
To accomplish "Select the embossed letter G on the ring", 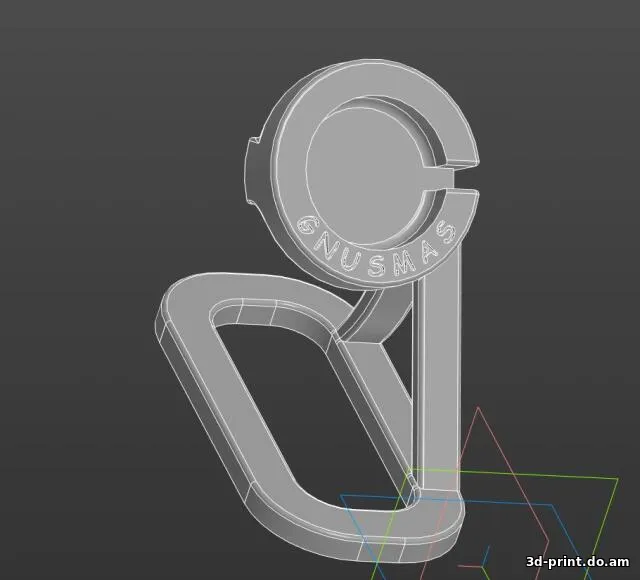I will click(309, 224).
